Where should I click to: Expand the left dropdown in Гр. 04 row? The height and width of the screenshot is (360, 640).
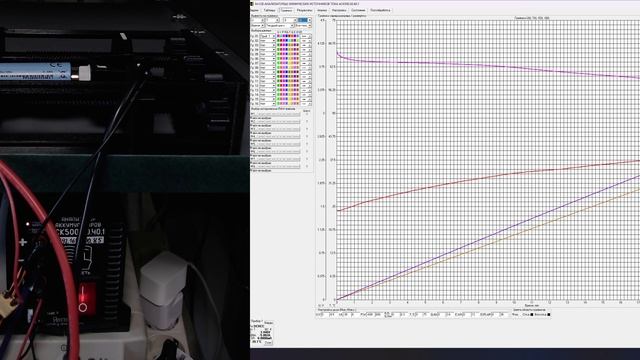pyautogui.click(x=267, y=50)
